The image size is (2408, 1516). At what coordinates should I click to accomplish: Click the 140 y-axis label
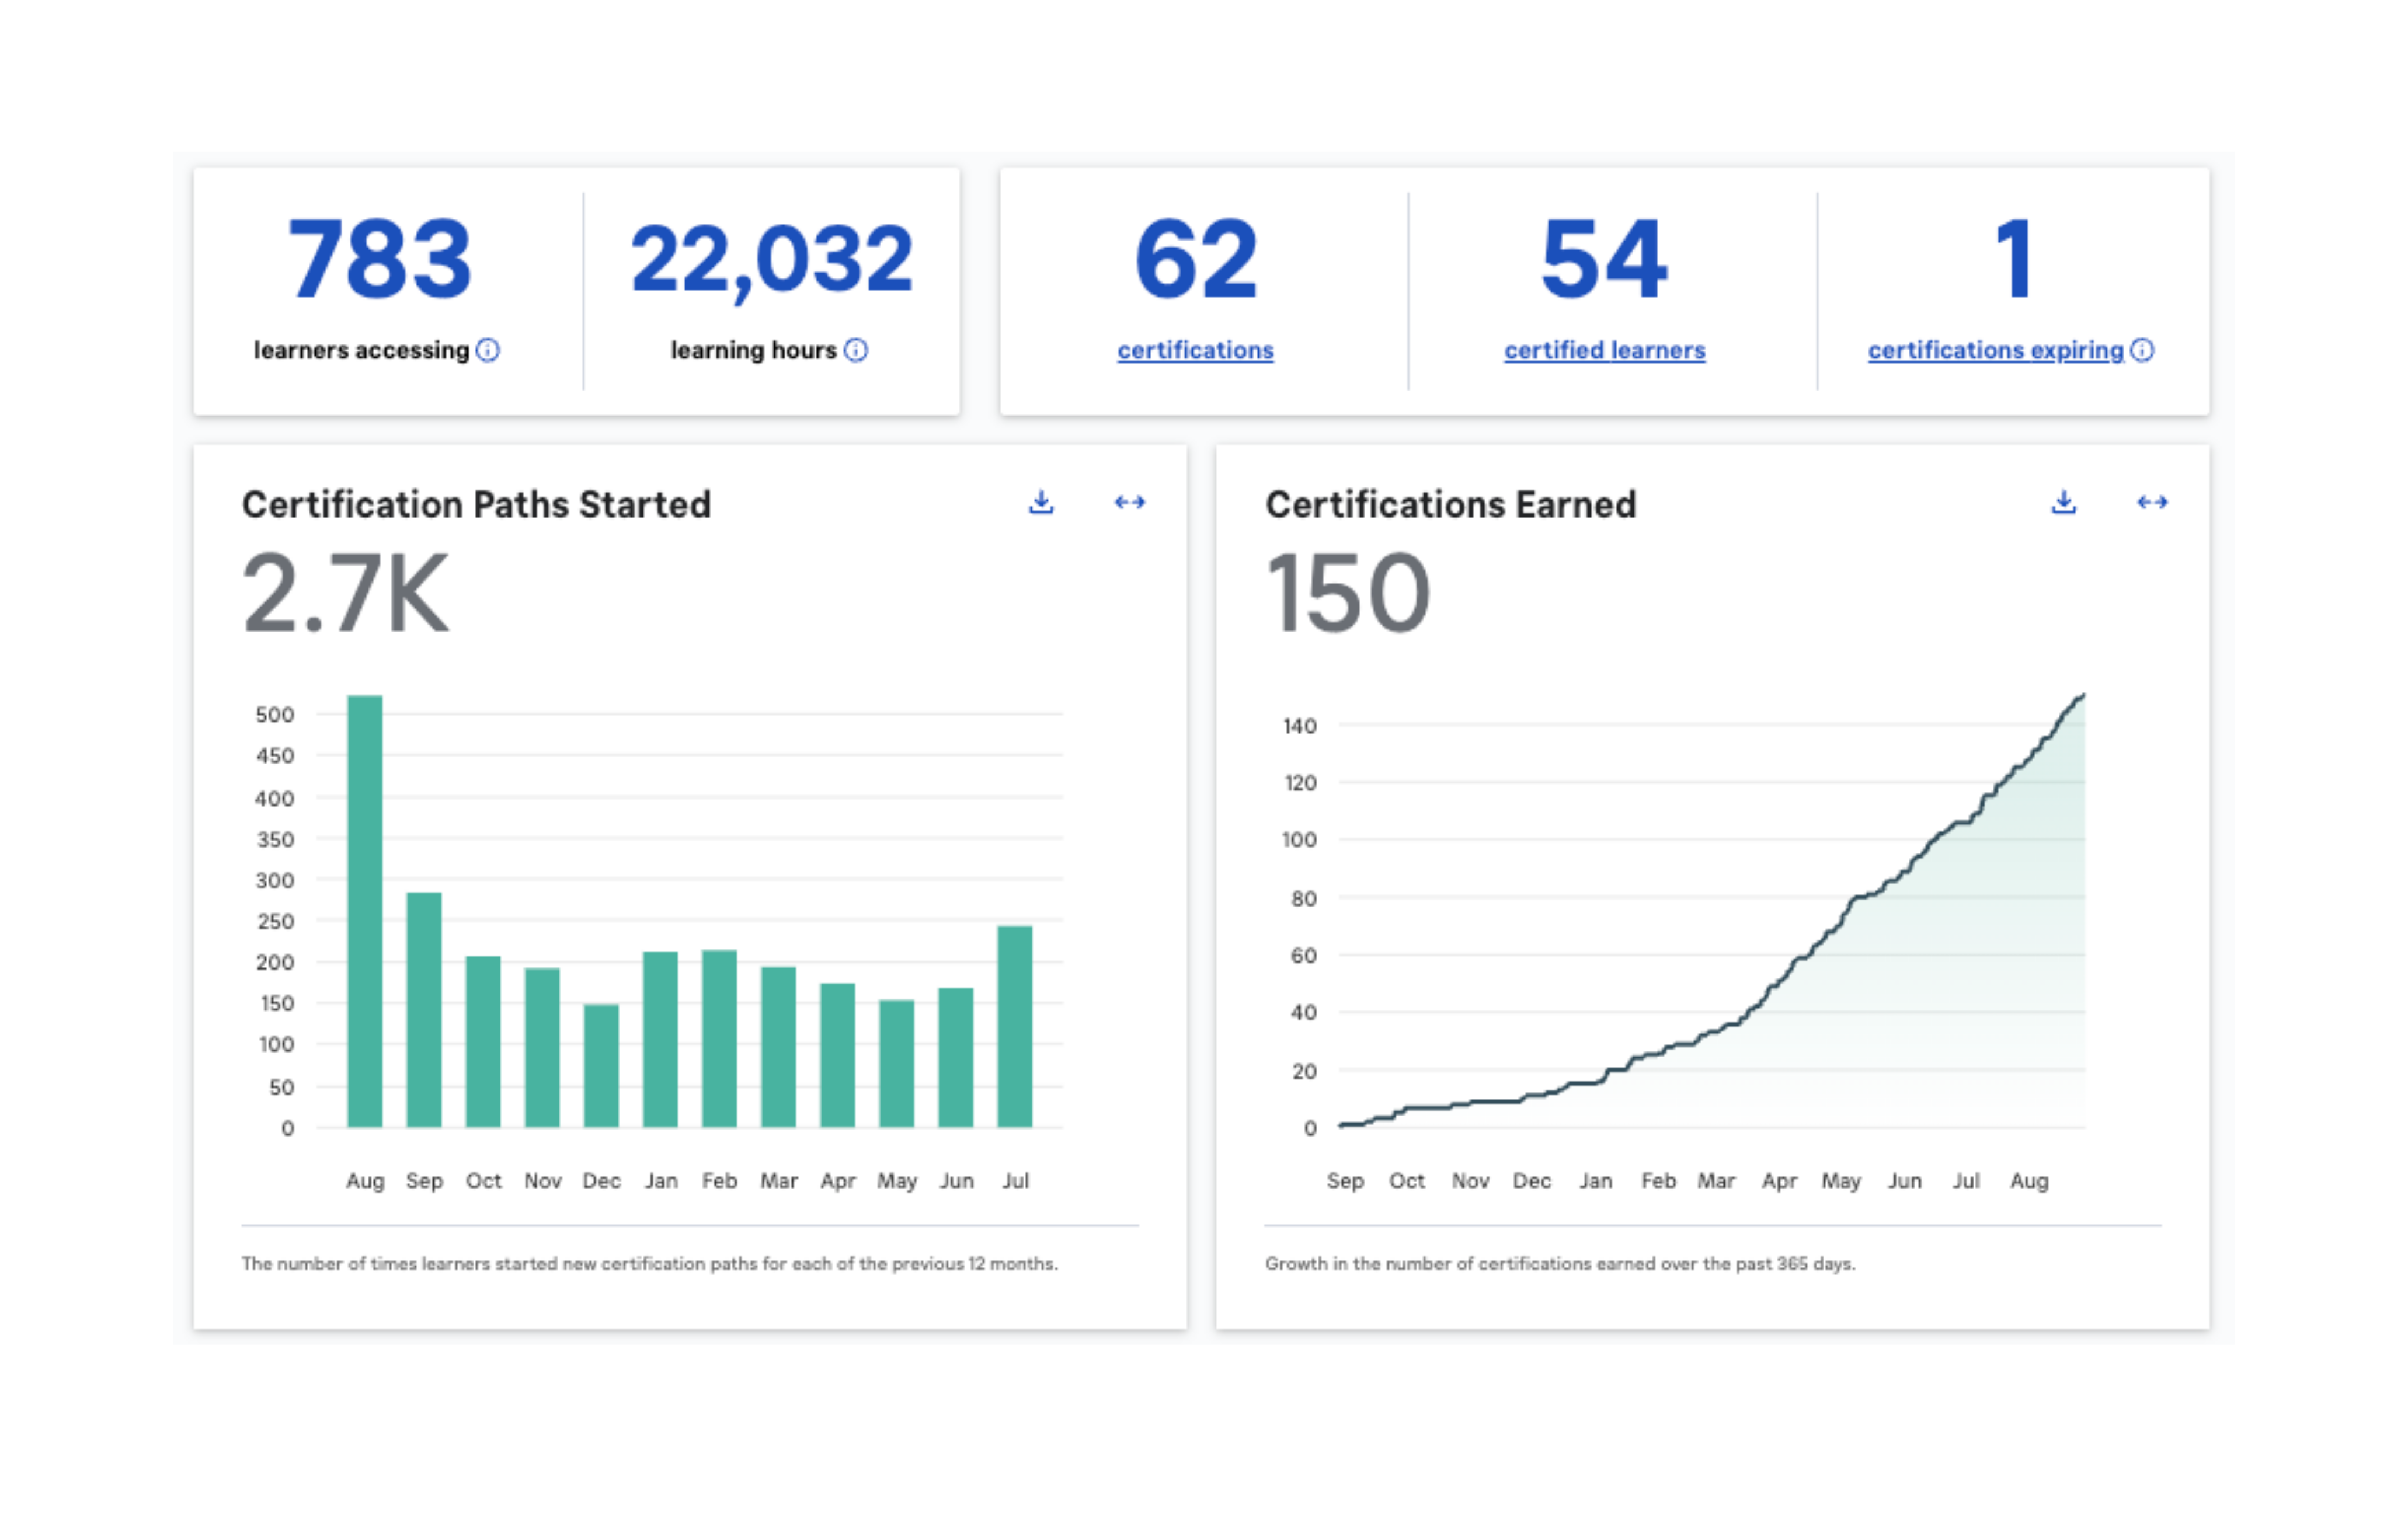(1300, 726)
